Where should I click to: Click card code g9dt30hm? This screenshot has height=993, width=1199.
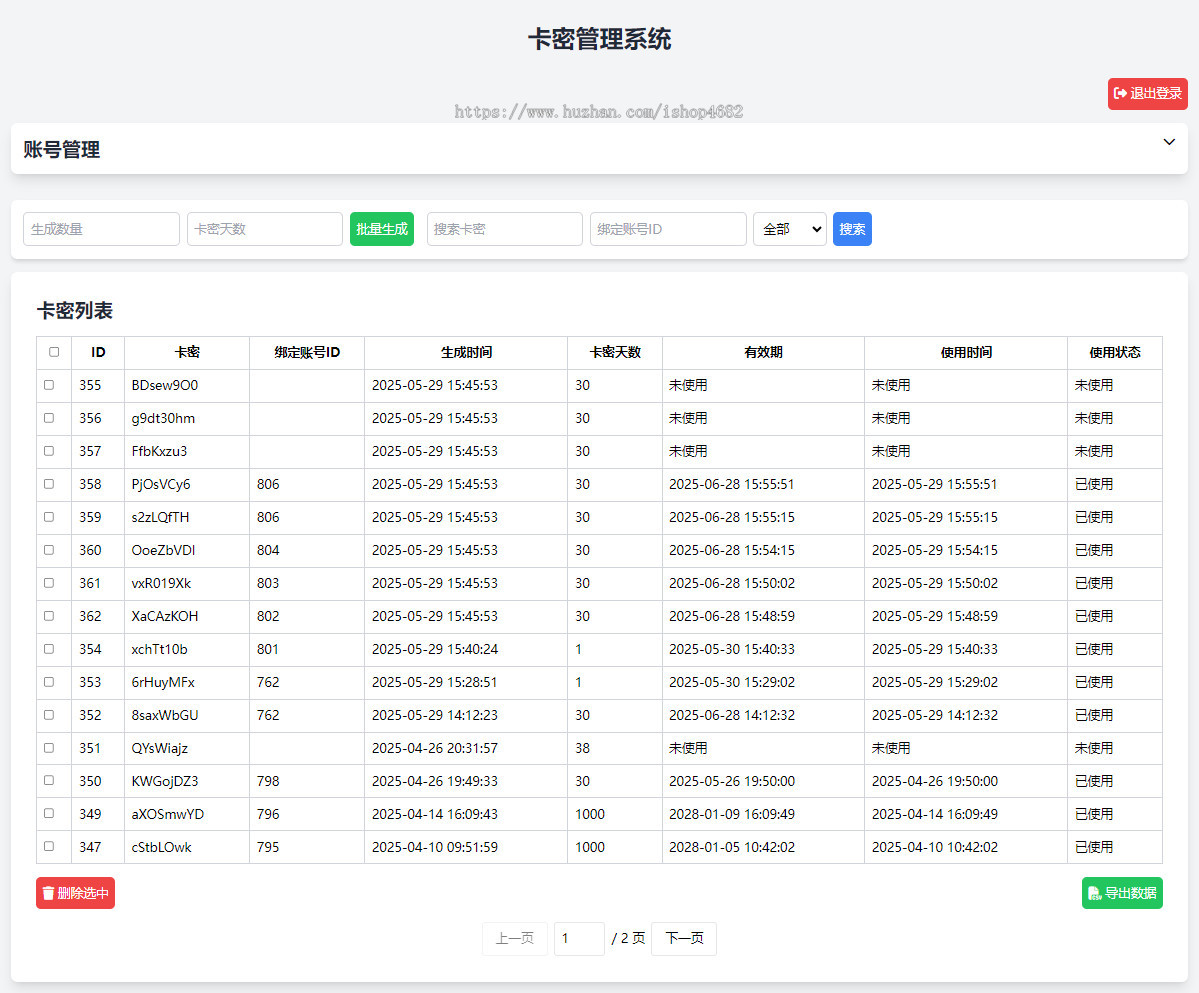[x=163, y=418]
